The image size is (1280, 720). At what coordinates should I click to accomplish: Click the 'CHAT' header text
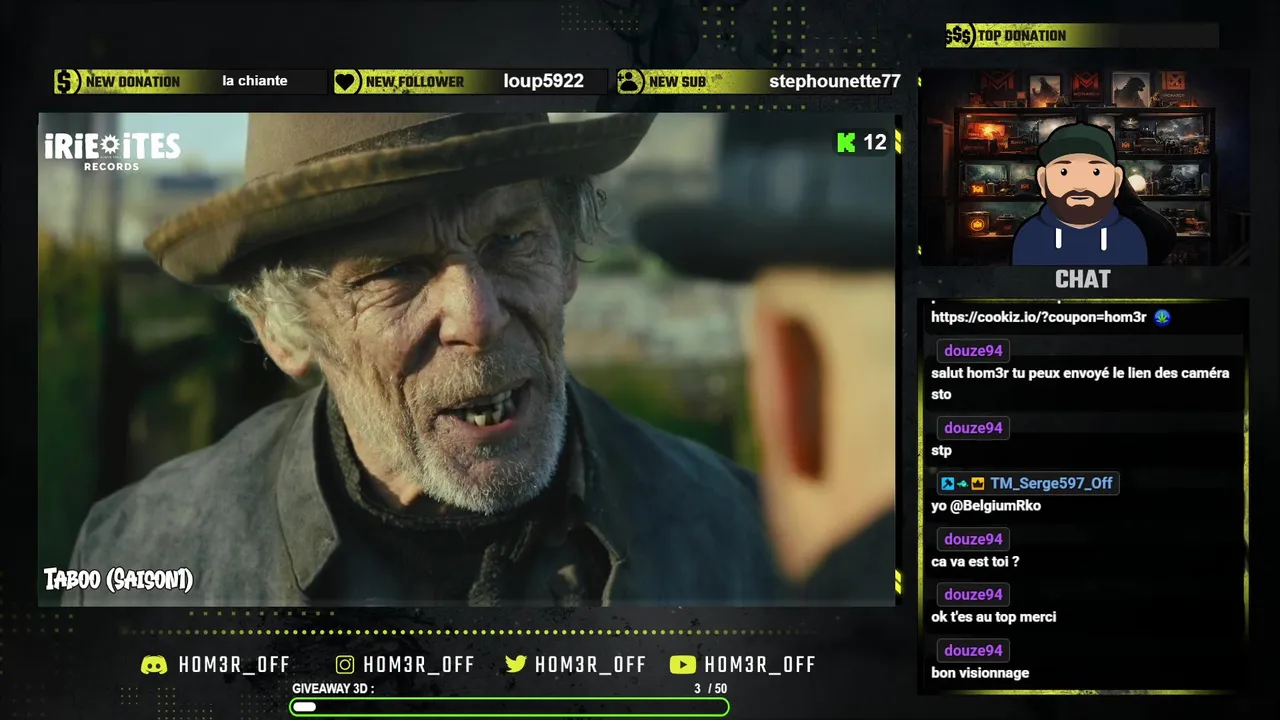pyautogui.click(x=1083, y=280)
